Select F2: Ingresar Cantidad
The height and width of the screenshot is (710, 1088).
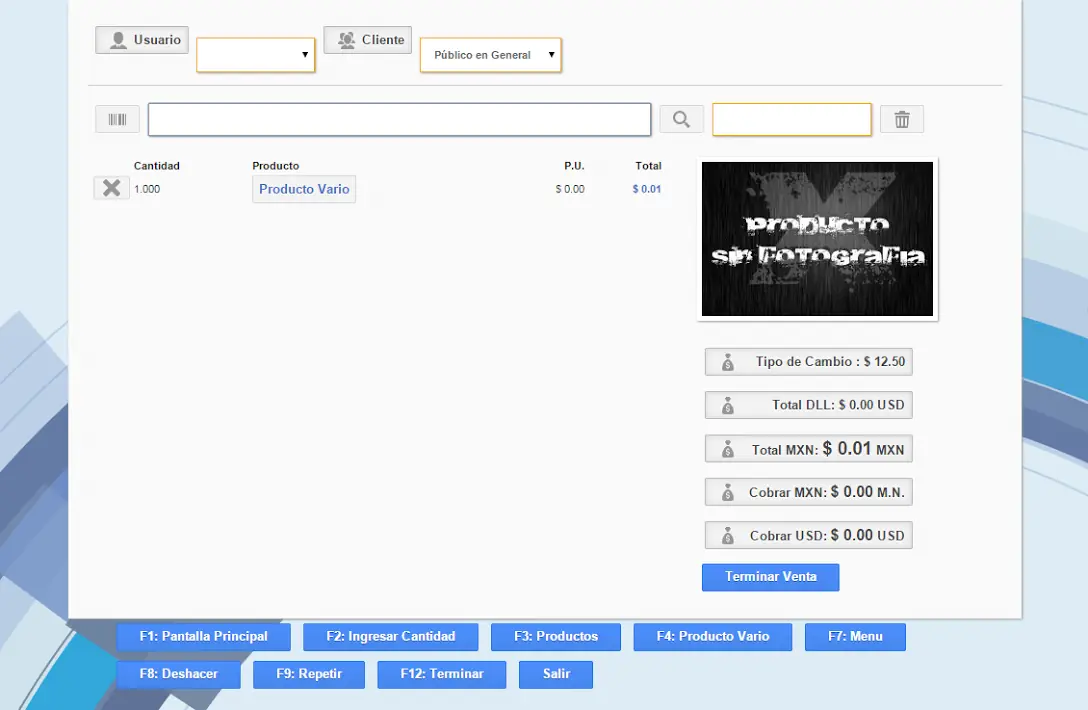[x=391, y=636]
